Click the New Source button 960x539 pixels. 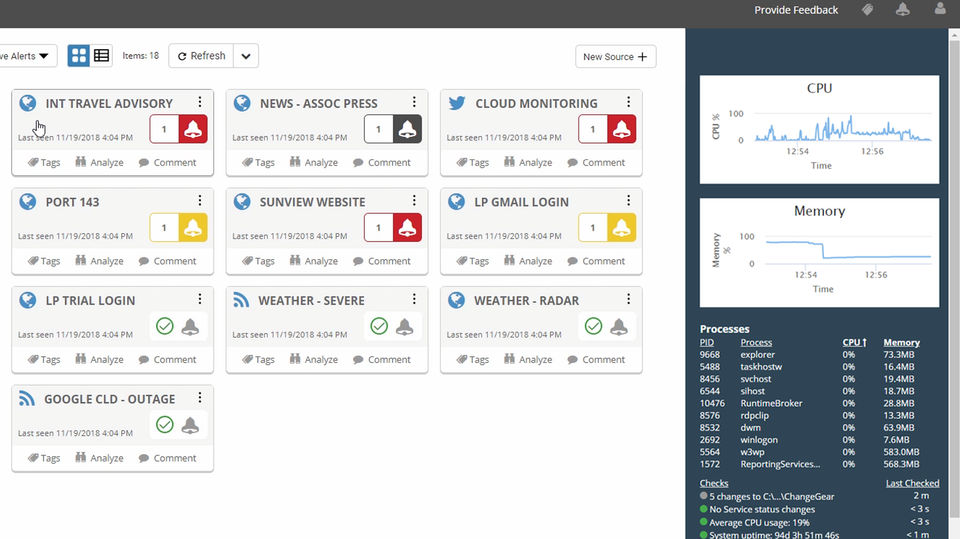tap(615, 56)
